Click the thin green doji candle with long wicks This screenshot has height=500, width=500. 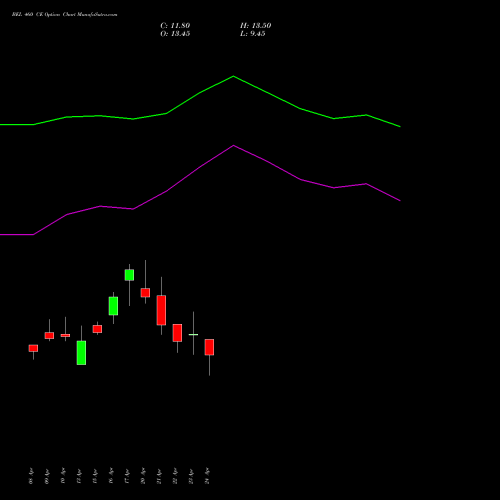193,334
